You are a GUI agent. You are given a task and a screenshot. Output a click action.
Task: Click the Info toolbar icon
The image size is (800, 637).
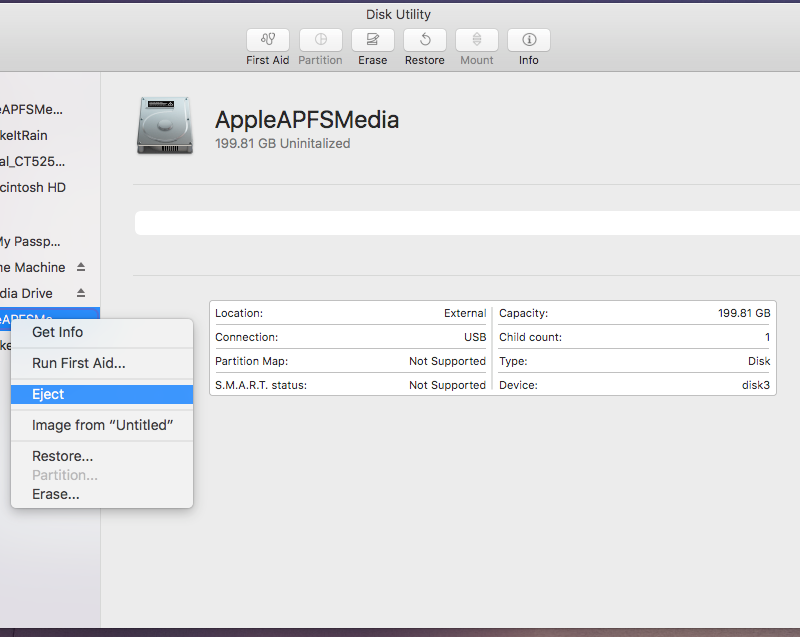[x=529, y=40]
